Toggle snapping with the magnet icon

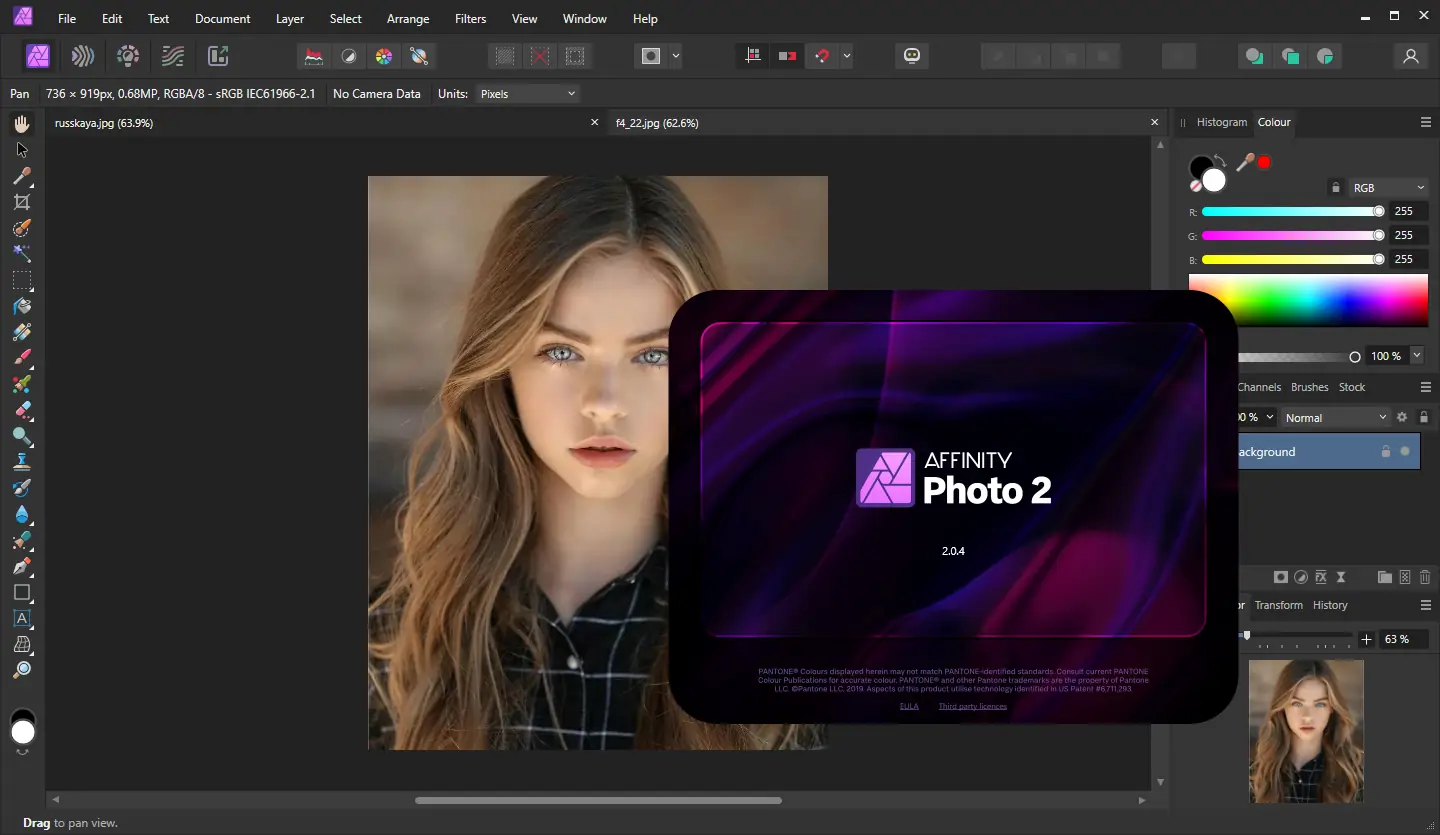click(x=822, y=56)
